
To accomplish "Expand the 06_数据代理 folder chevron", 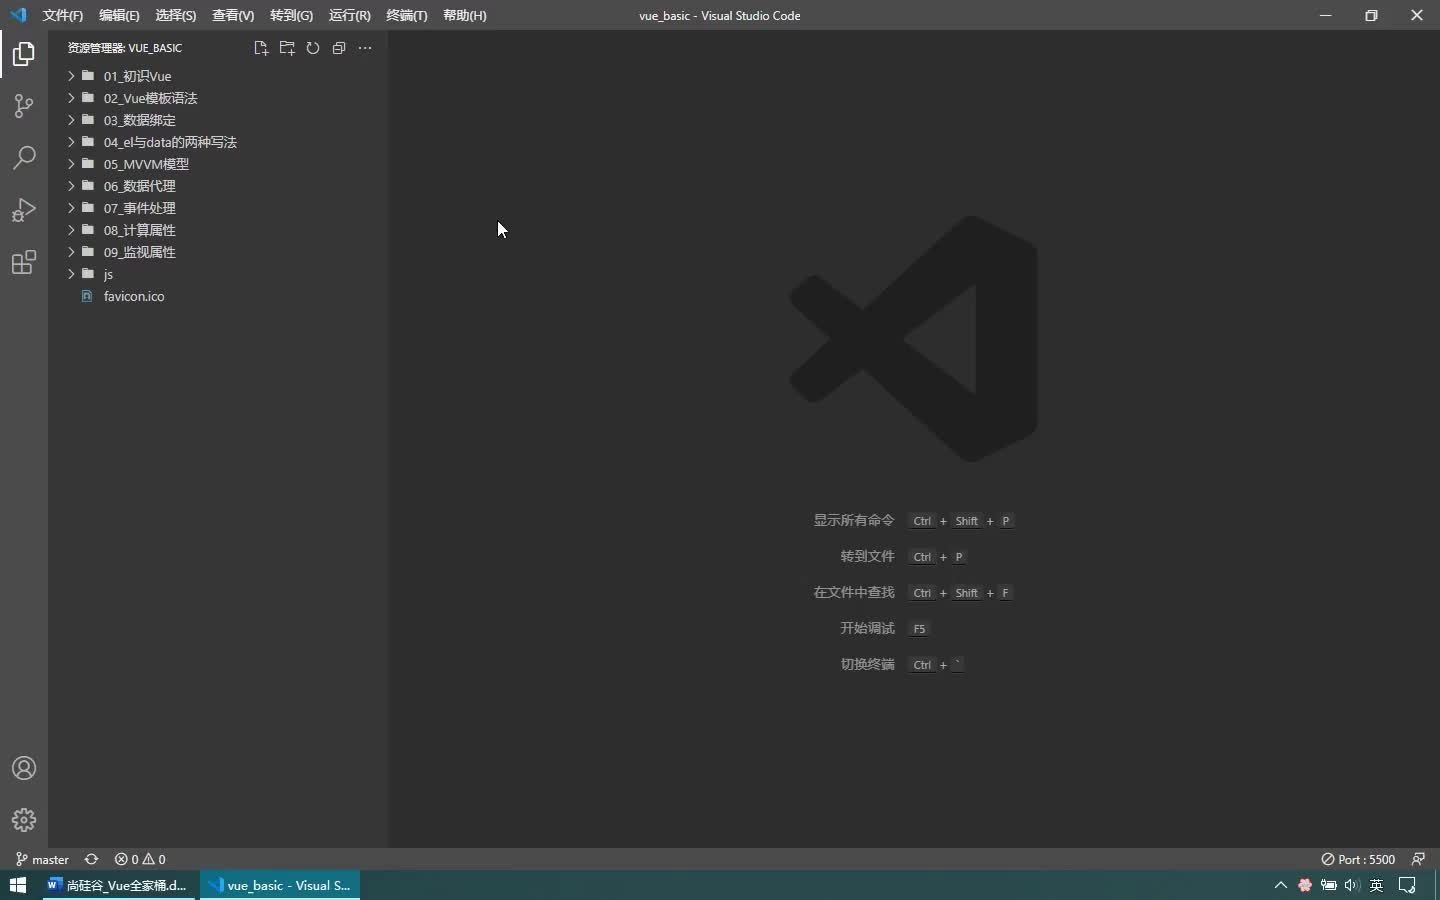I will tap(71, 186).
